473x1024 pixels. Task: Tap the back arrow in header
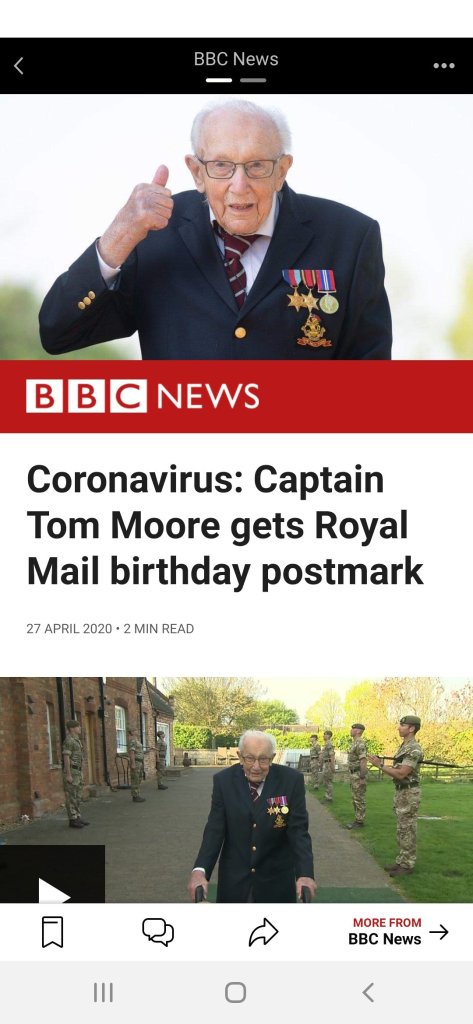(19, 66)
